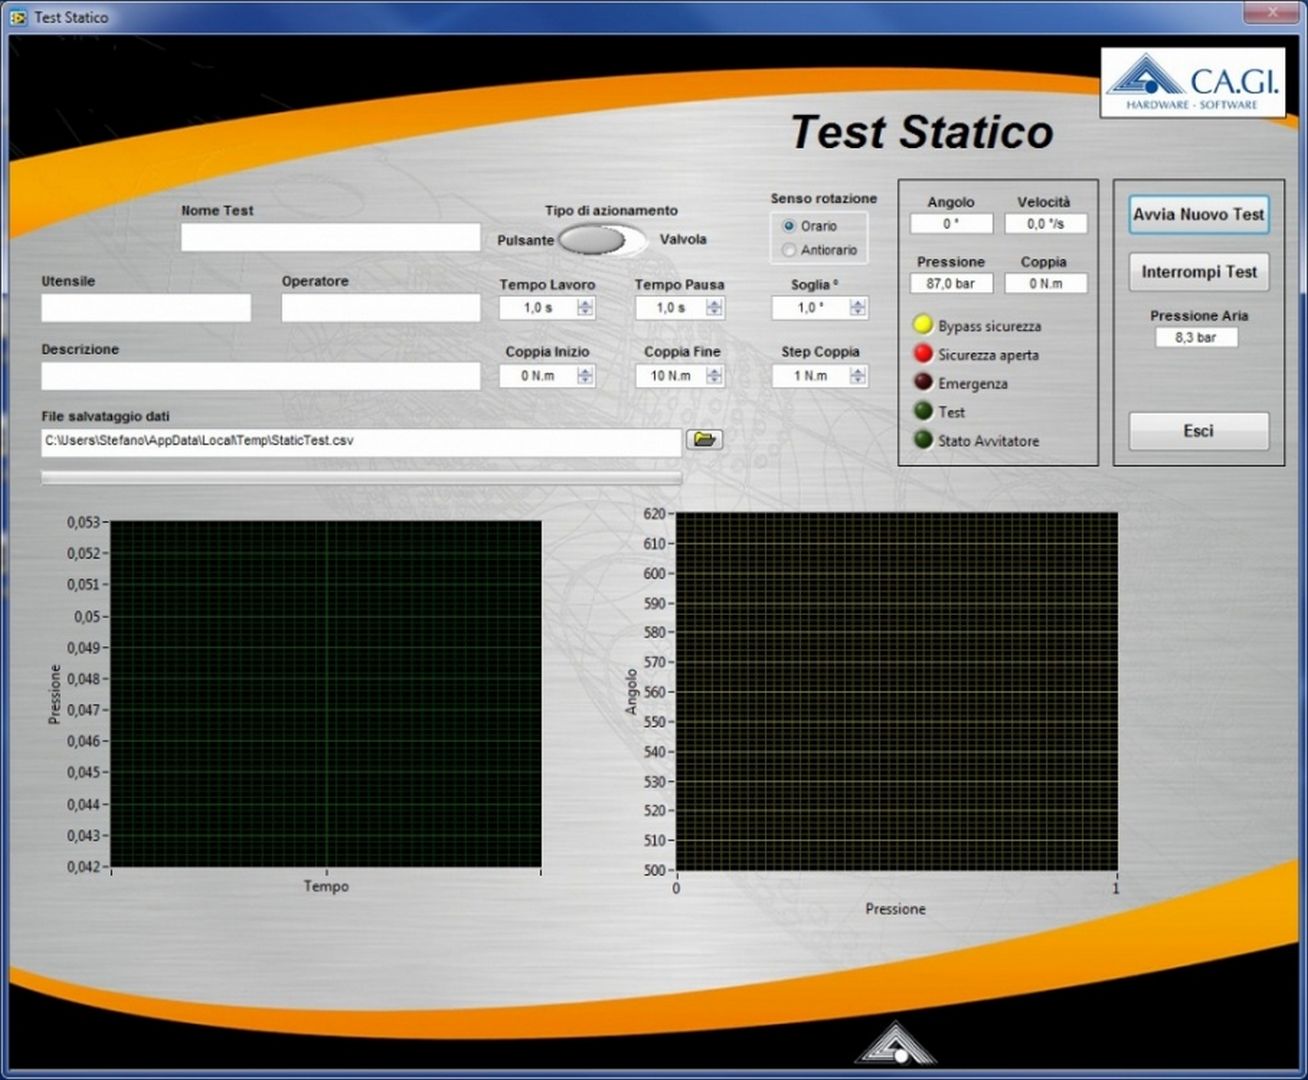Screen dimensions: 1308x1080
Task: Stop the test with Interrompi Test
Action: (1199, 272)
